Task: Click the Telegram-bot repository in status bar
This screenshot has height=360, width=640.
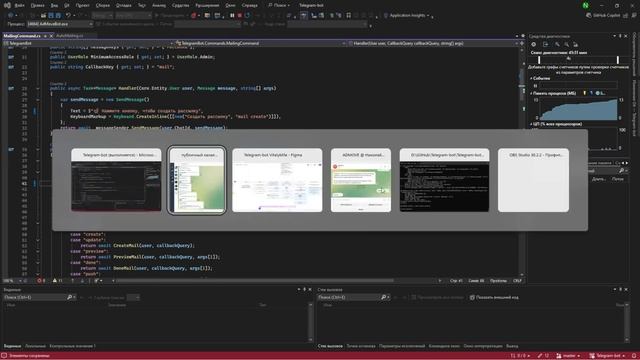Action: pyautogui.click(x=608, y=356)
